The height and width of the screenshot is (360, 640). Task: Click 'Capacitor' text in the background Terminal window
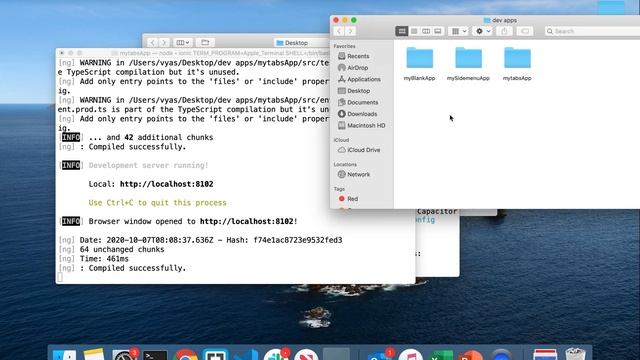coord(437,211)
